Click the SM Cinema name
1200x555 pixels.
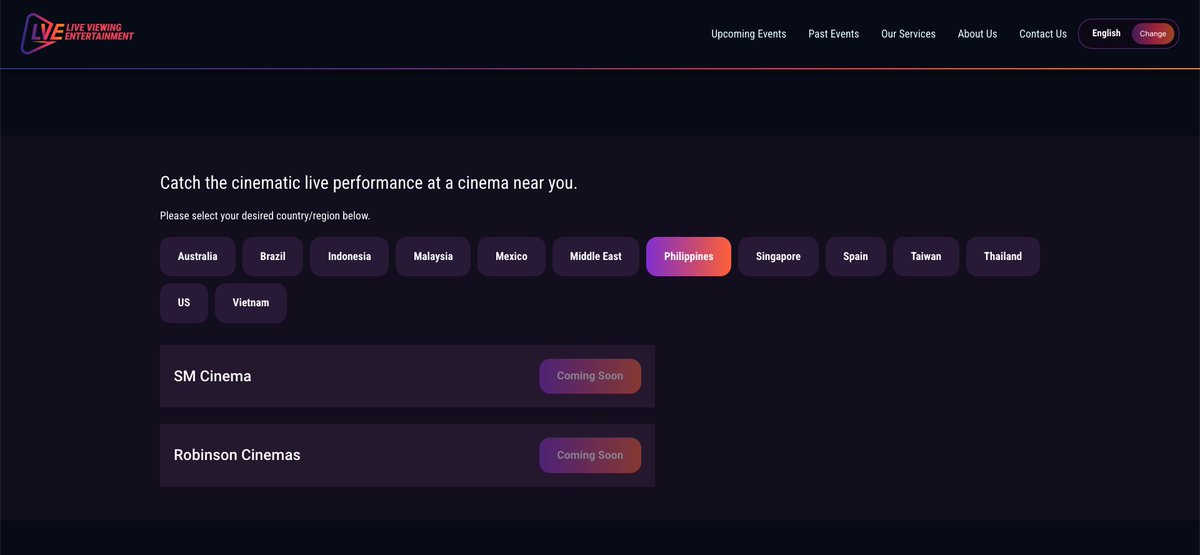click(212, 376)
